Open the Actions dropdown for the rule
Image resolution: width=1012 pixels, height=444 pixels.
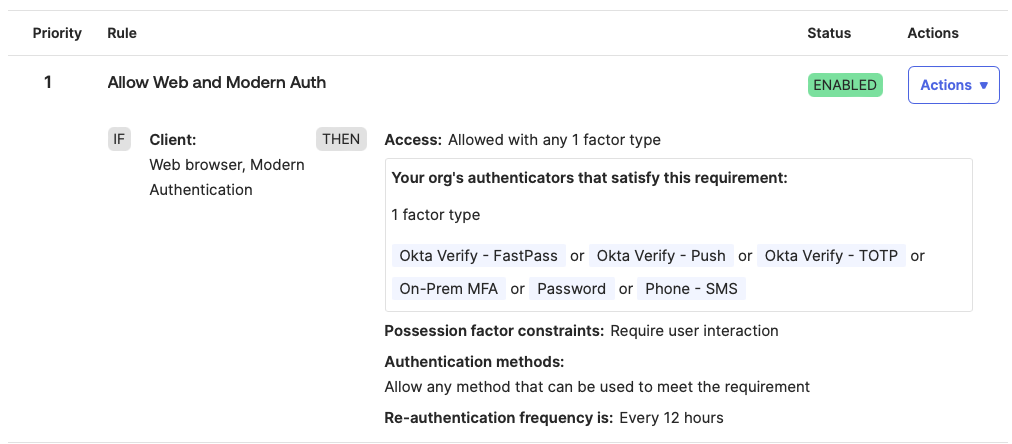(953, 85)
